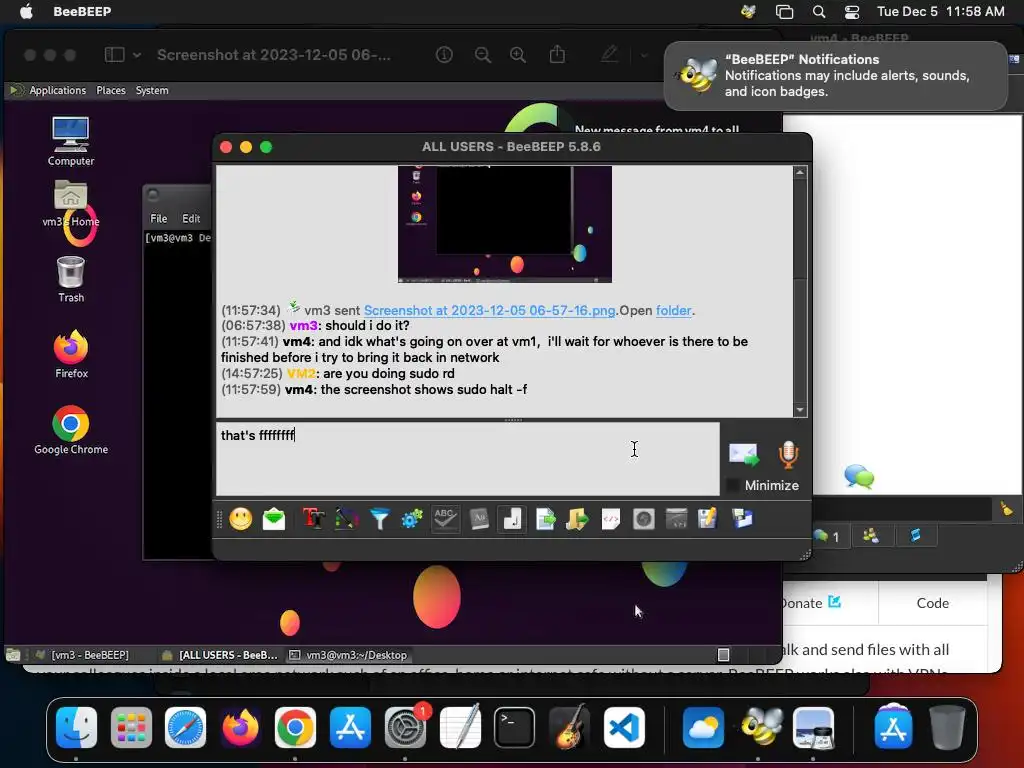Screen dimensions: 1024x768
Task: Toggle the Preview markup pen icon
Action: click(609, 54)
